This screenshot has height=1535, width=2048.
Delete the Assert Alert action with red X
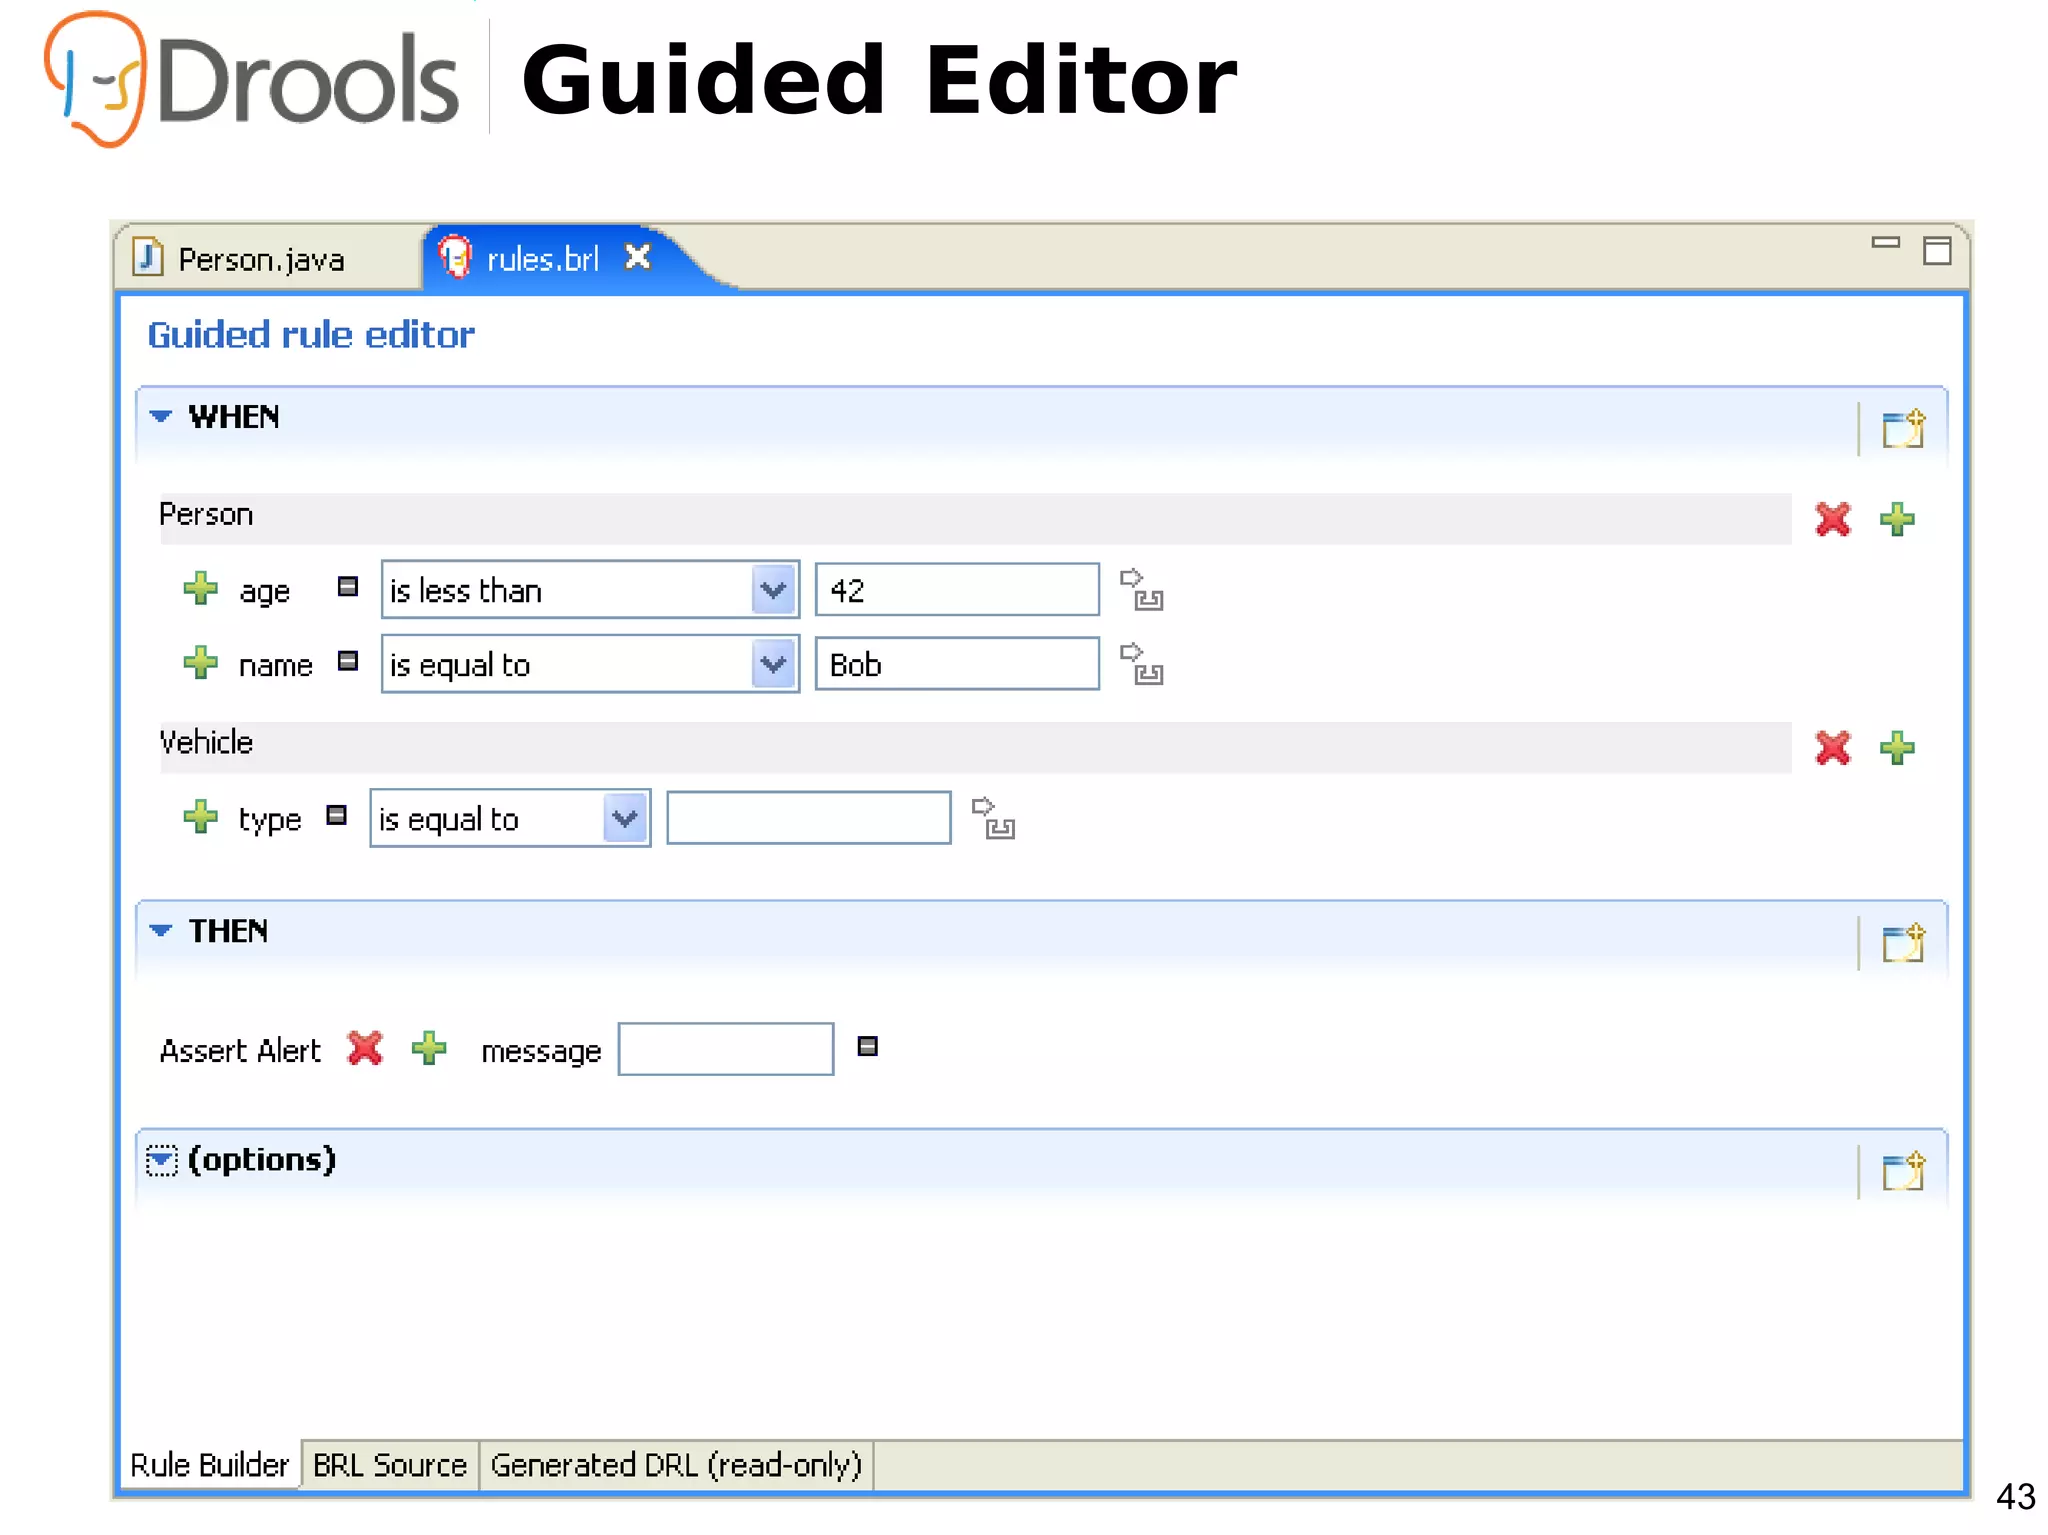pos(365,1048)
